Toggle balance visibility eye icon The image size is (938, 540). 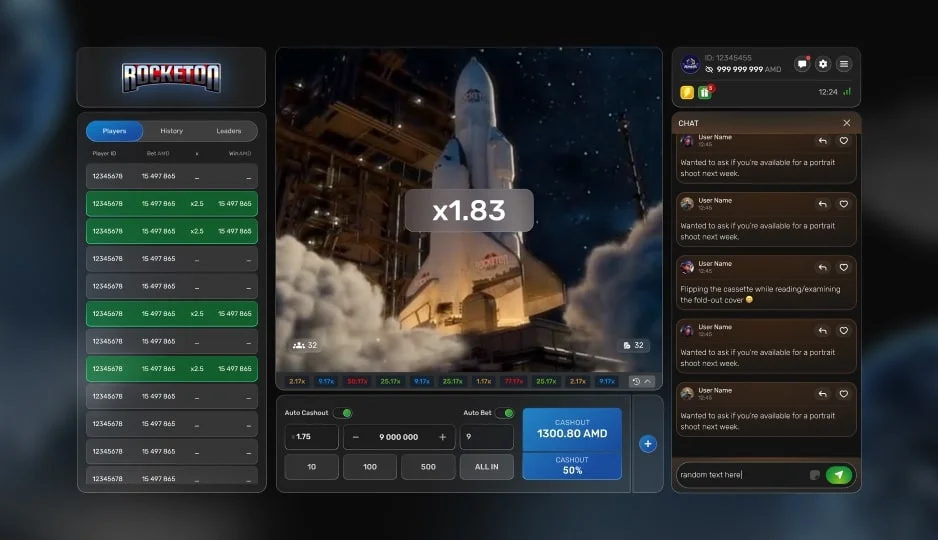tap(709, 70)
